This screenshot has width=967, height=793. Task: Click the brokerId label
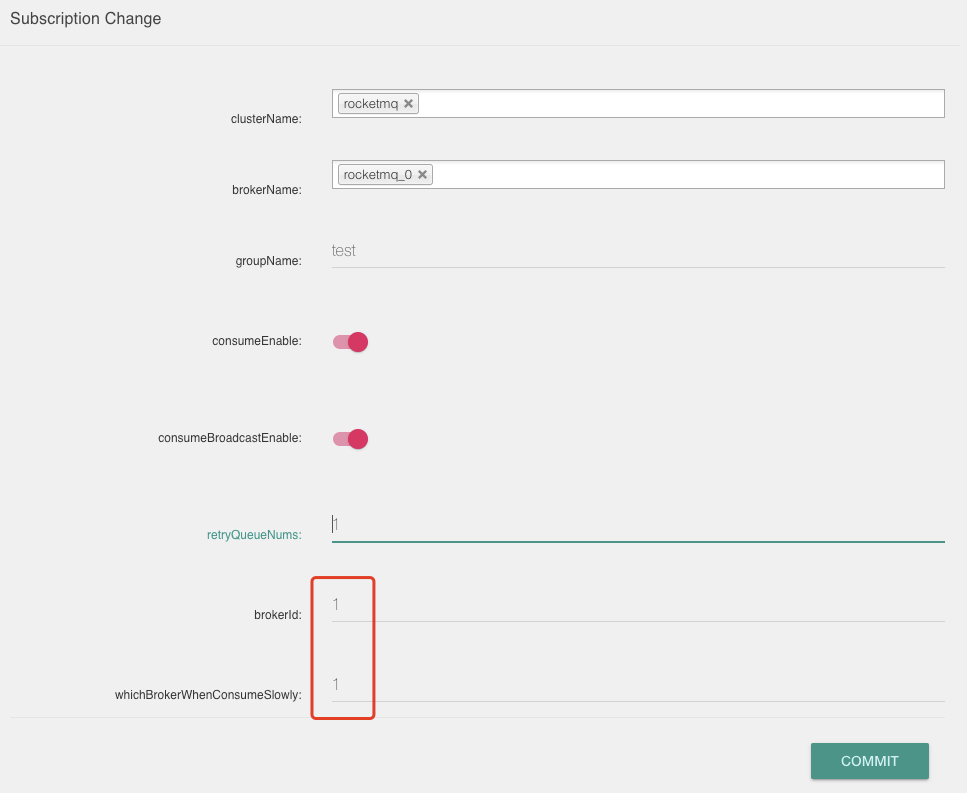coord(278,615)
